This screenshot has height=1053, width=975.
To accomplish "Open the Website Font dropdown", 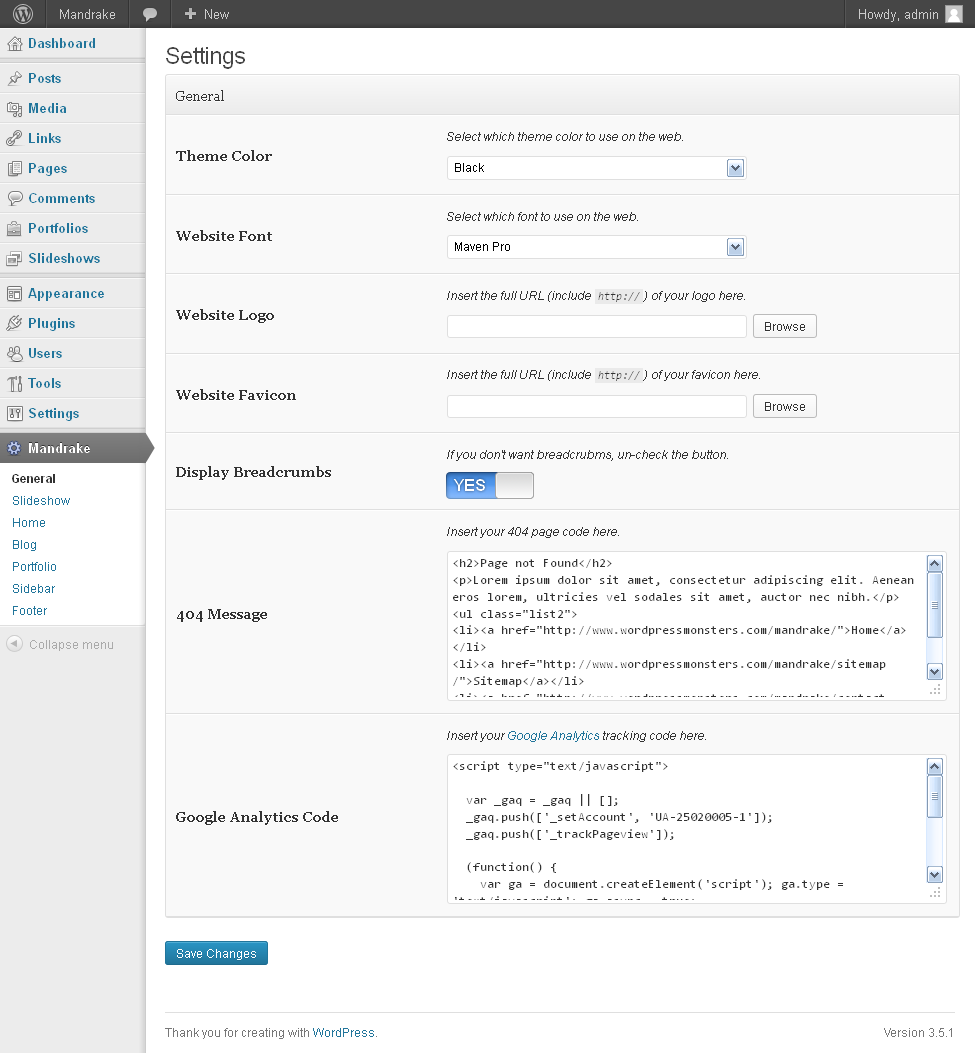I will click(x=596, y=247).
